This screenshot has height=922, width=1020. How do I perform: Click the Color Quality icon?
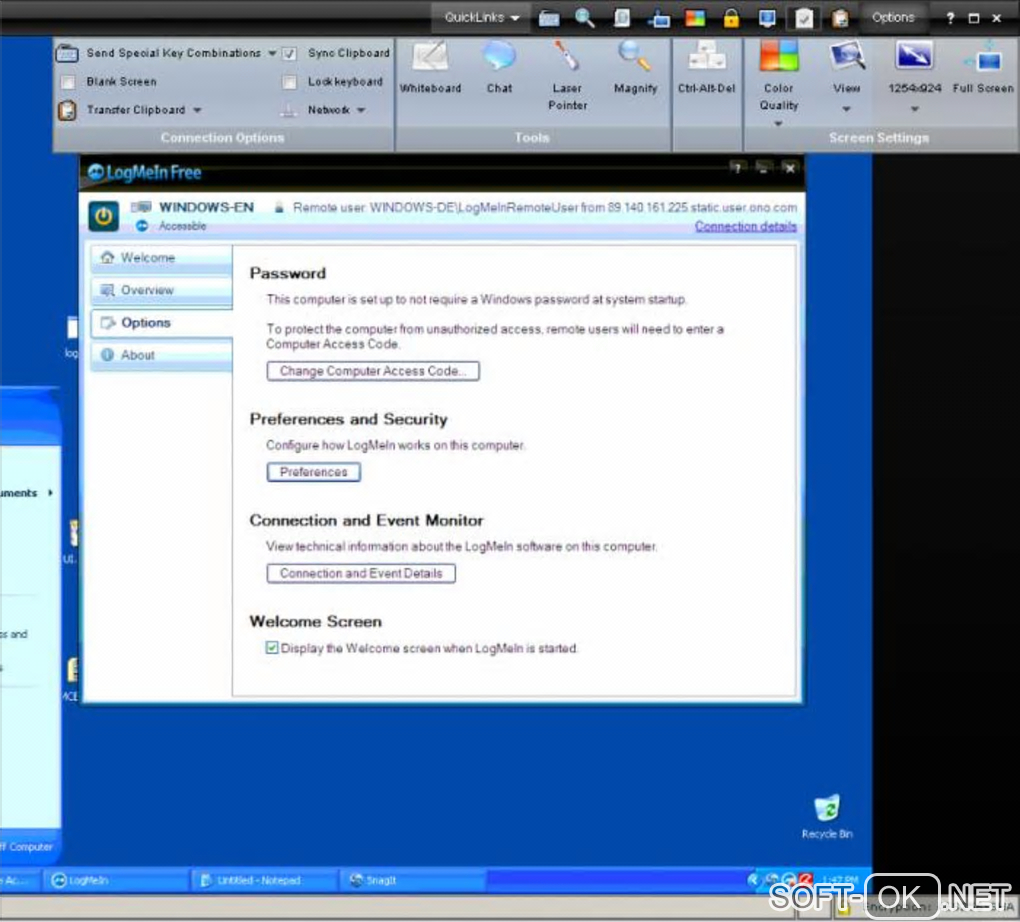pyautogui.click(x=778, y=56)
